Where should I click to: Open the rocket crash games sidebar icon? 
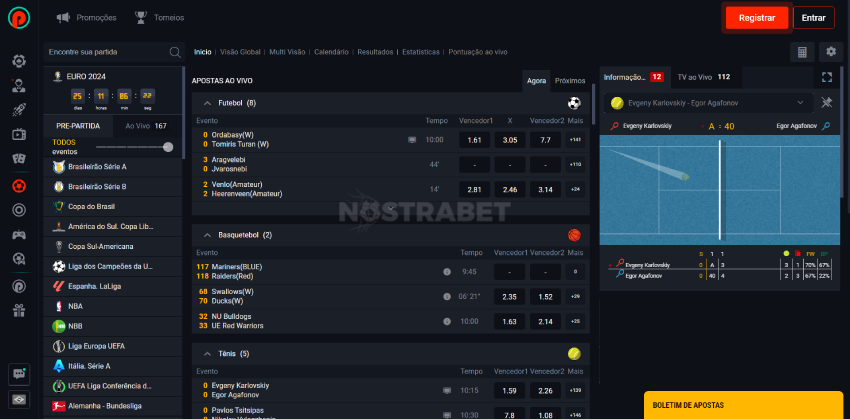pos(19,110)
